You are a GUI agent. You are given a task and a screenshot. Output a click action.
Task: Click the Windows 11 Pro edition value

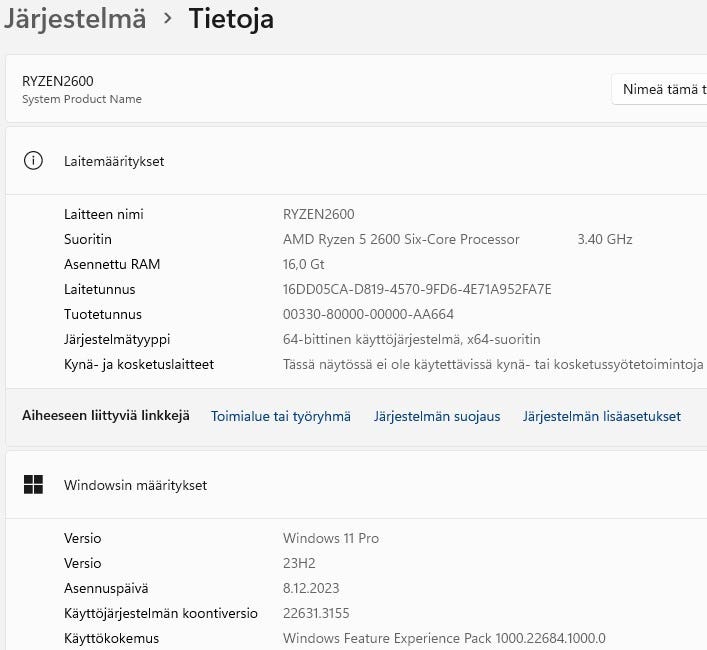pyautogui.click(x=331, y=539)
